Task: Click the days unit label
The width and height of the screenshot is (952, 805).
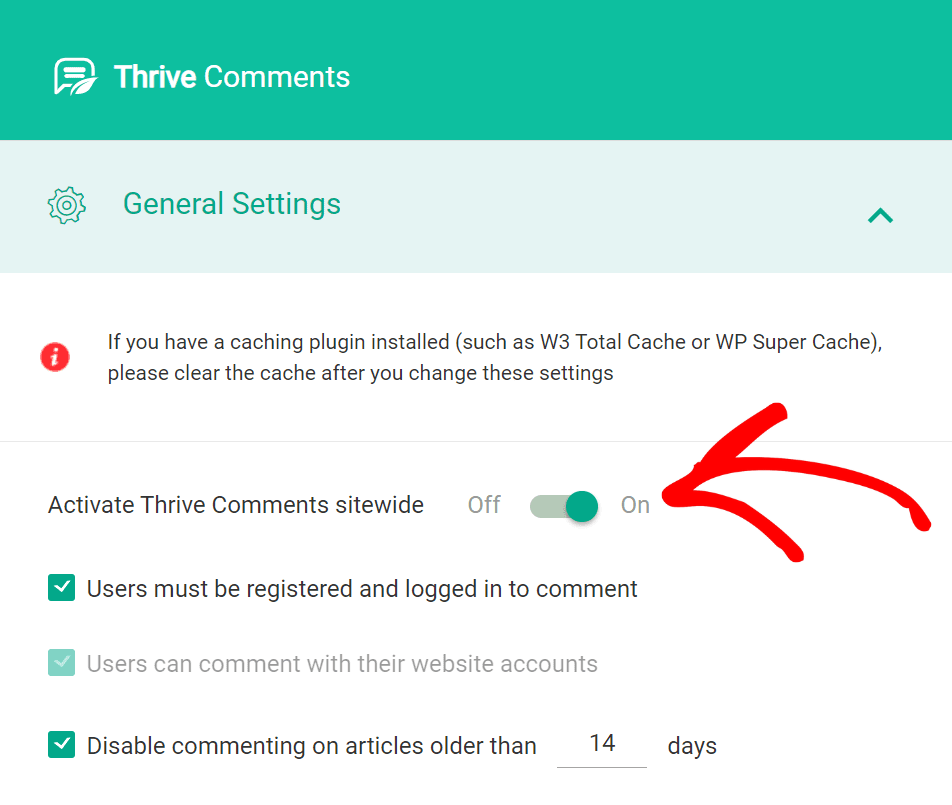Action: [x=692, y=746]
